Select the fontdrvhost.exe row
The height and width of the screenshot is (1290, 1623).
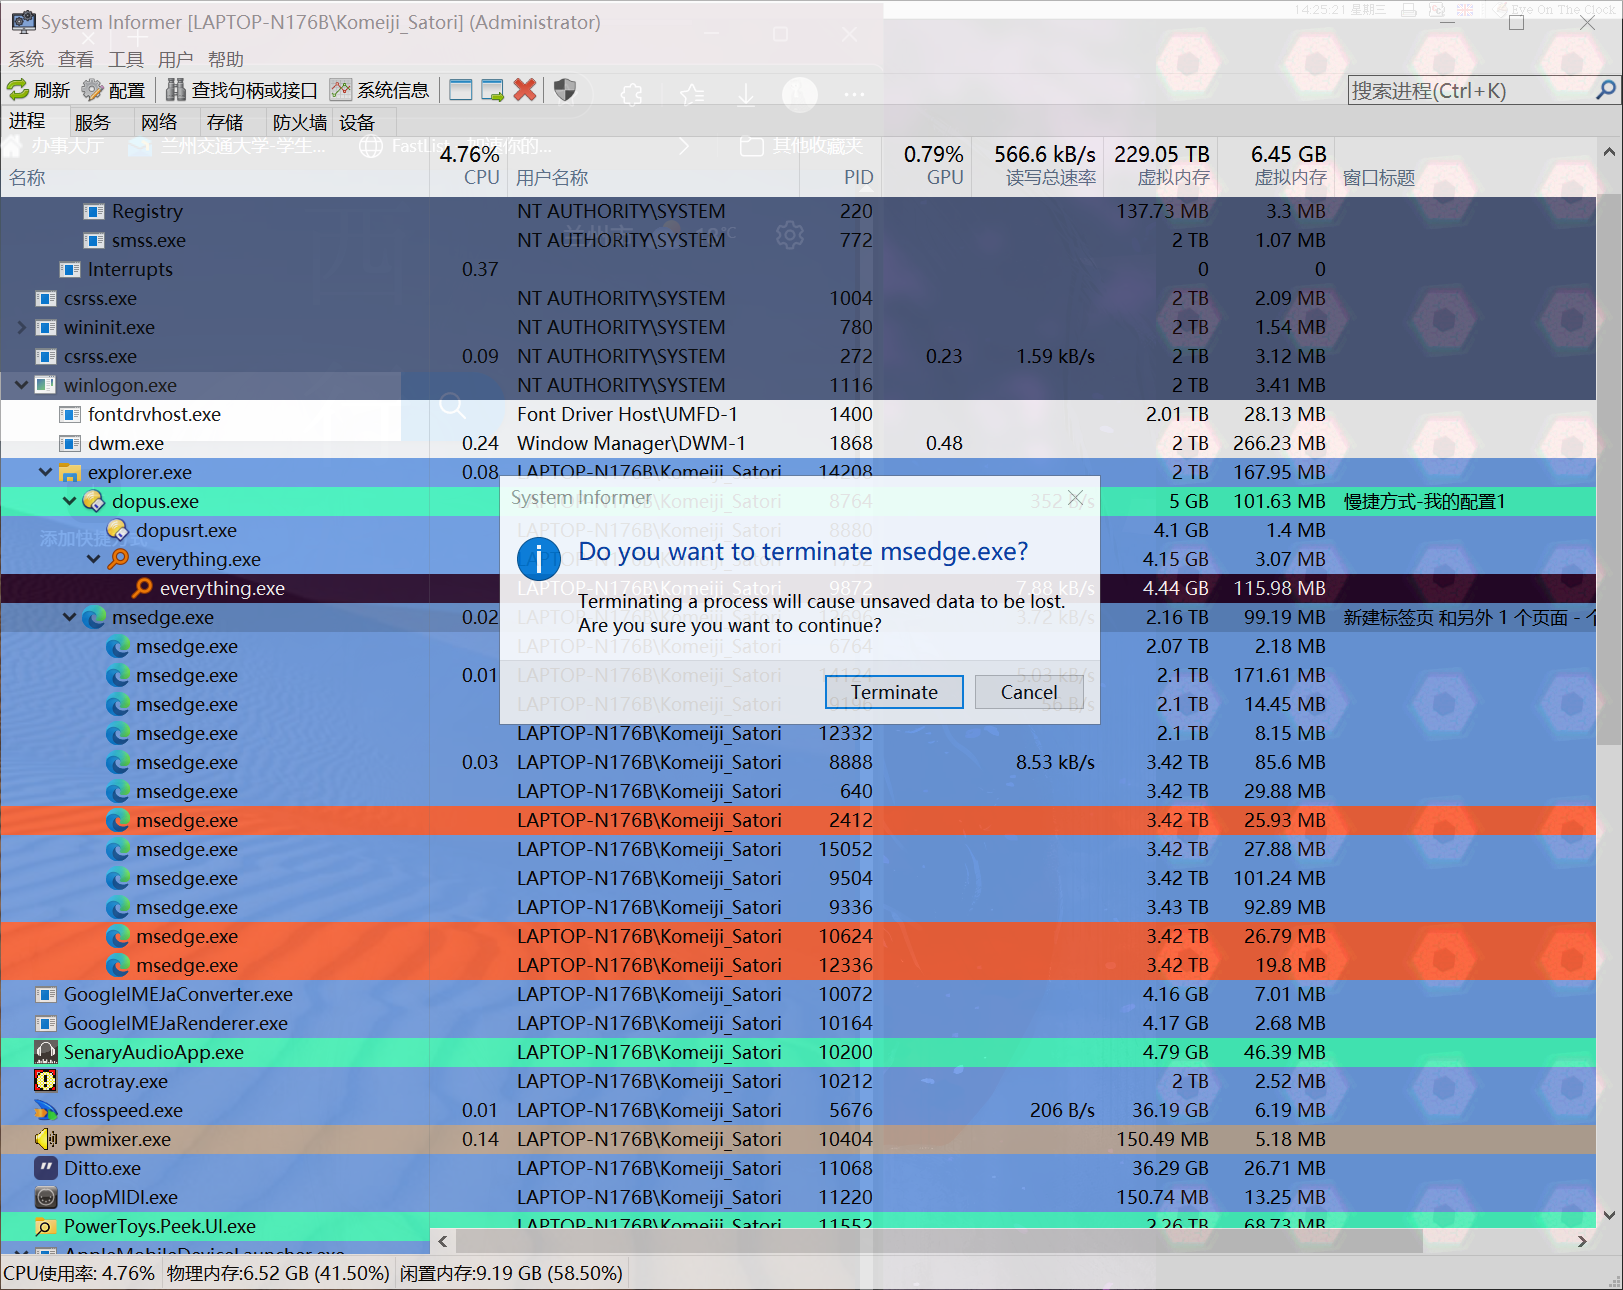pos(798,414)
